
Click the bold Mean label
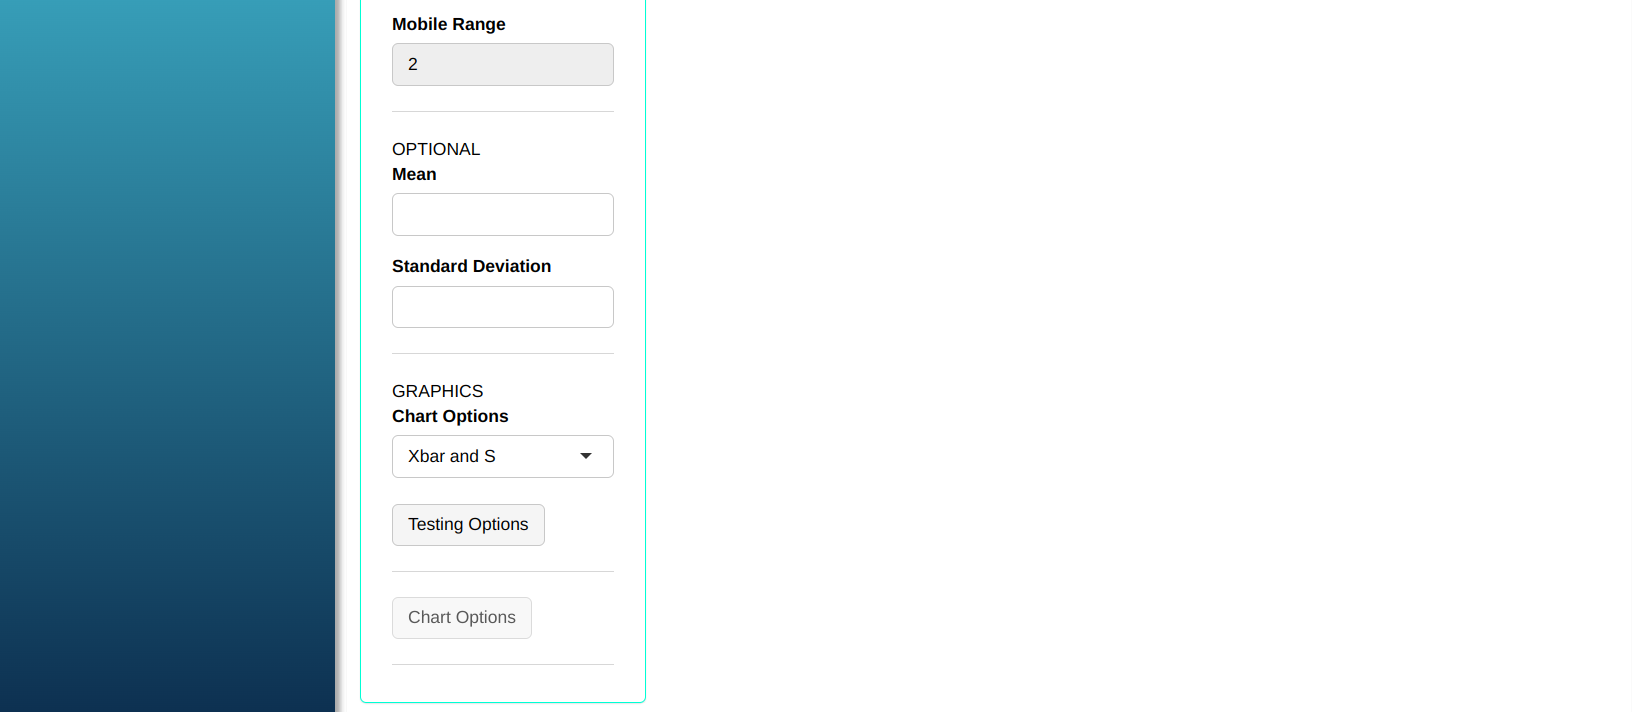[x=414, y=174]
